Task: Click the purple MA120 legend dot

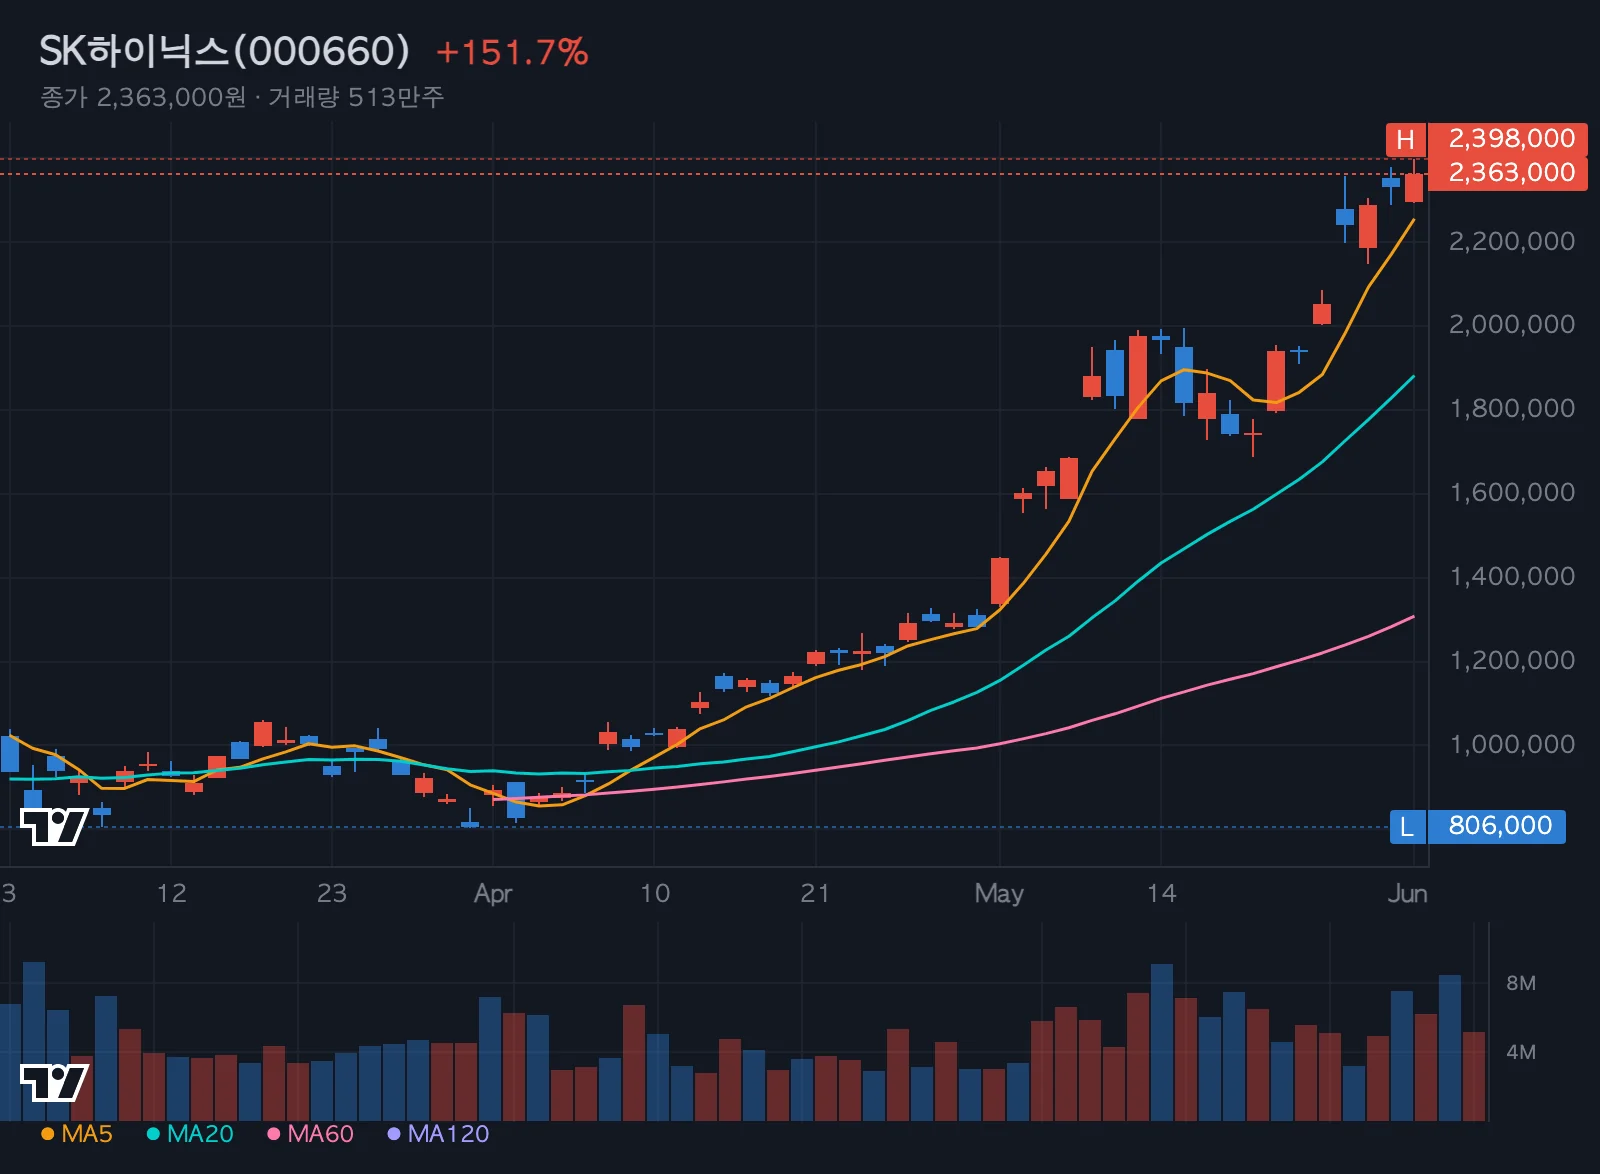Action: pos(394,1134)
